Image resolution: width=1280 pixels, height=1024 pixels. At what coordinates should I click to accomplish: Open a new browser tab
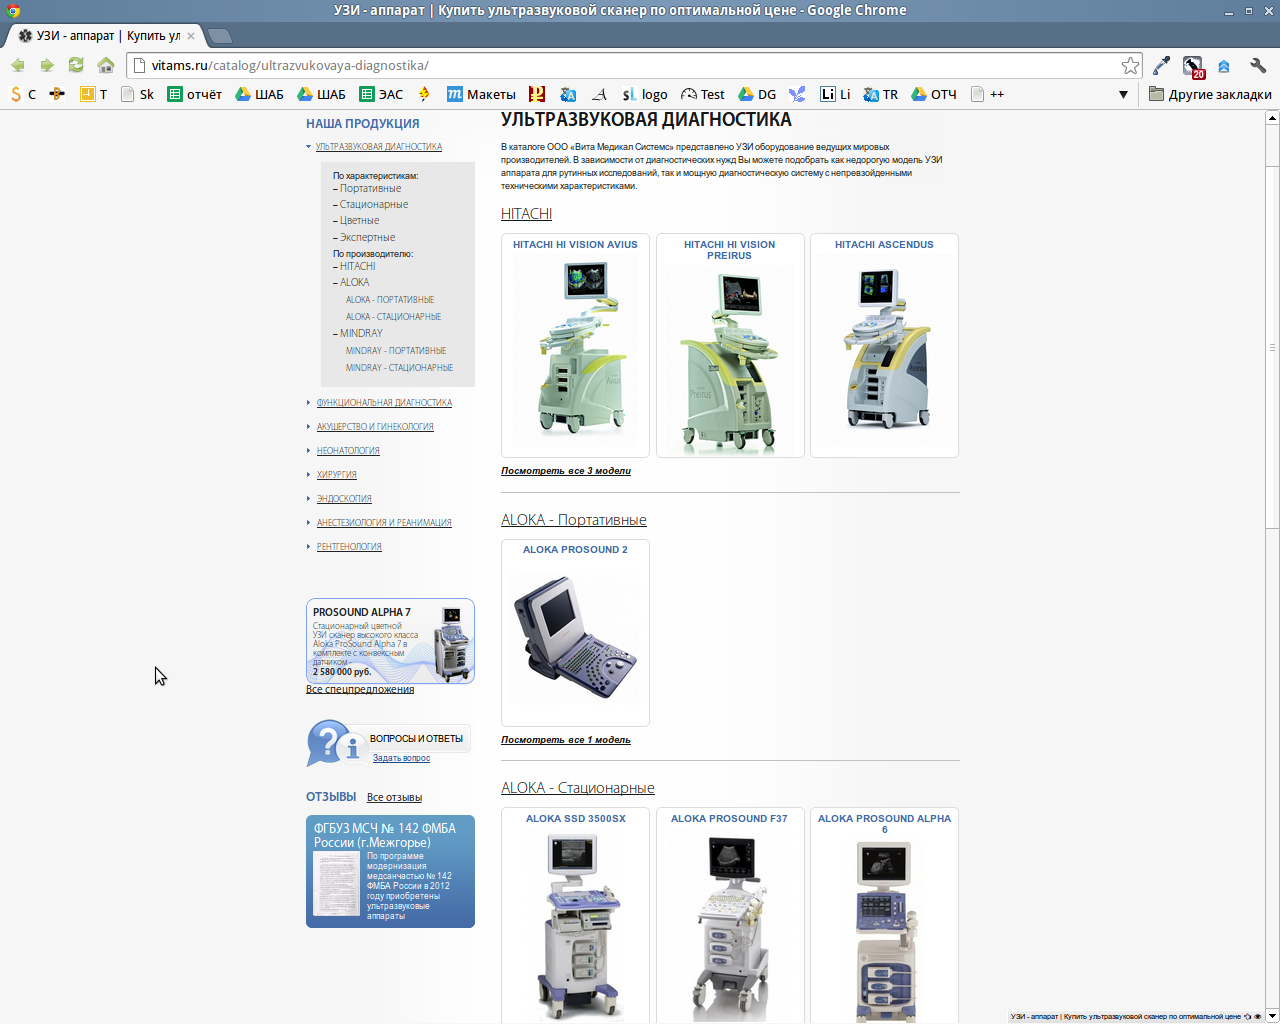(220, 36)
